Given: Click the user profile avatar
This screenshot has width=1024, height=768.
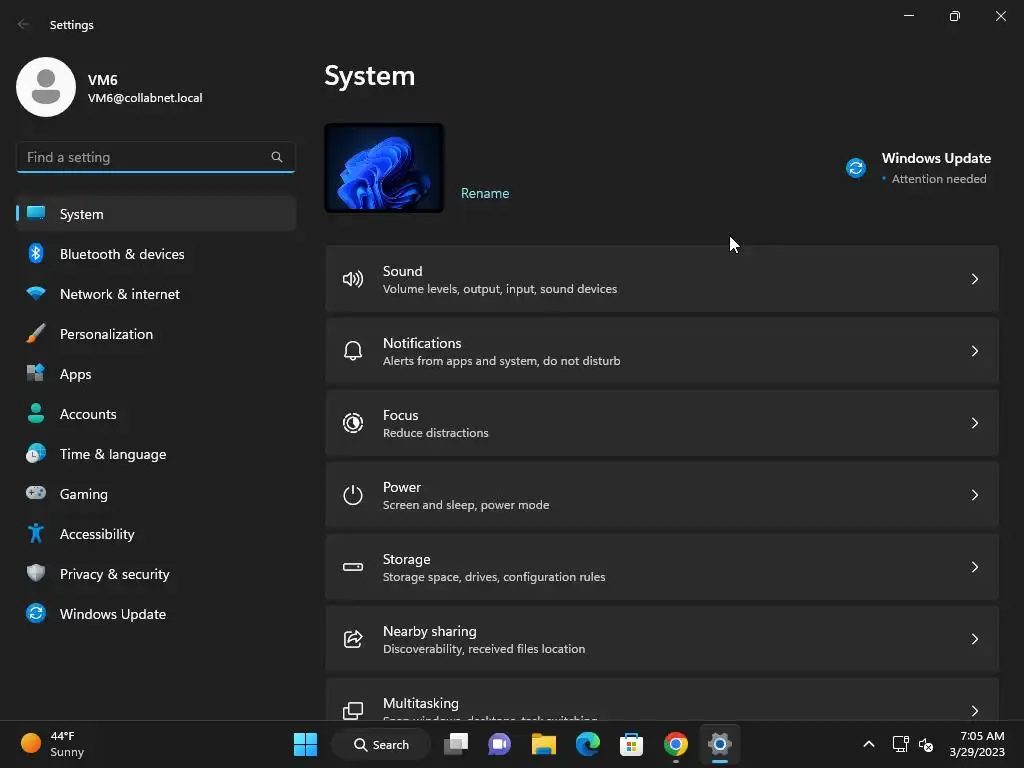Looking at the screenshot, I should tap(46, 87).
